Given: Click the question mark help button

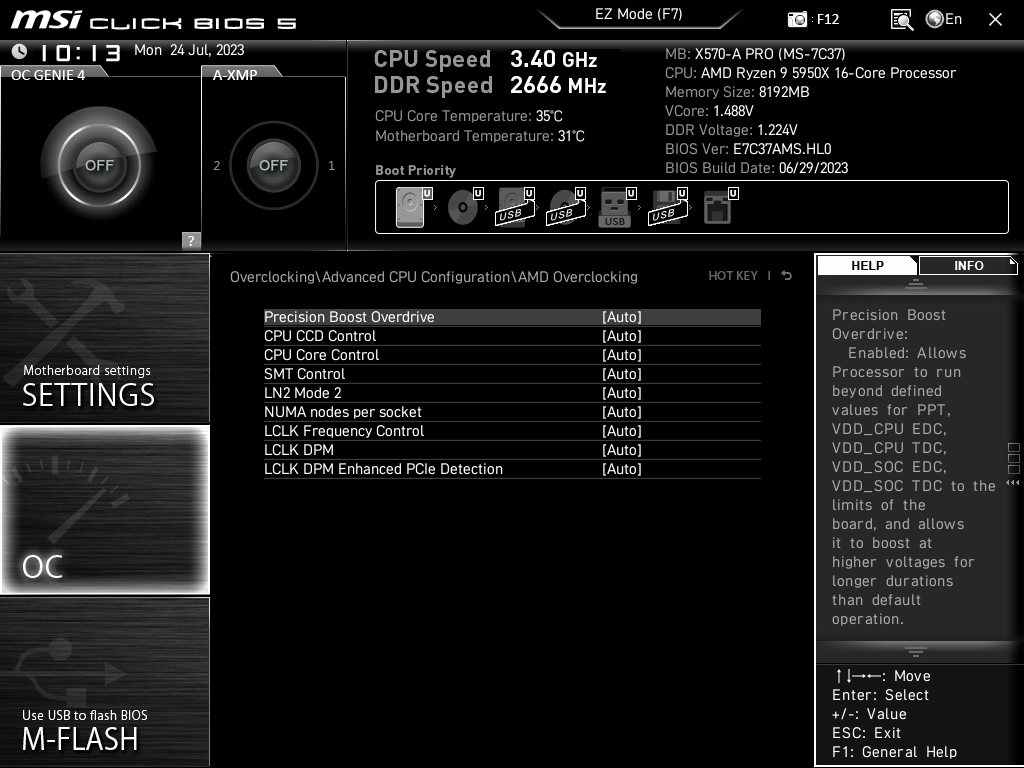Looking at the screenshot, I should point(189,240).
